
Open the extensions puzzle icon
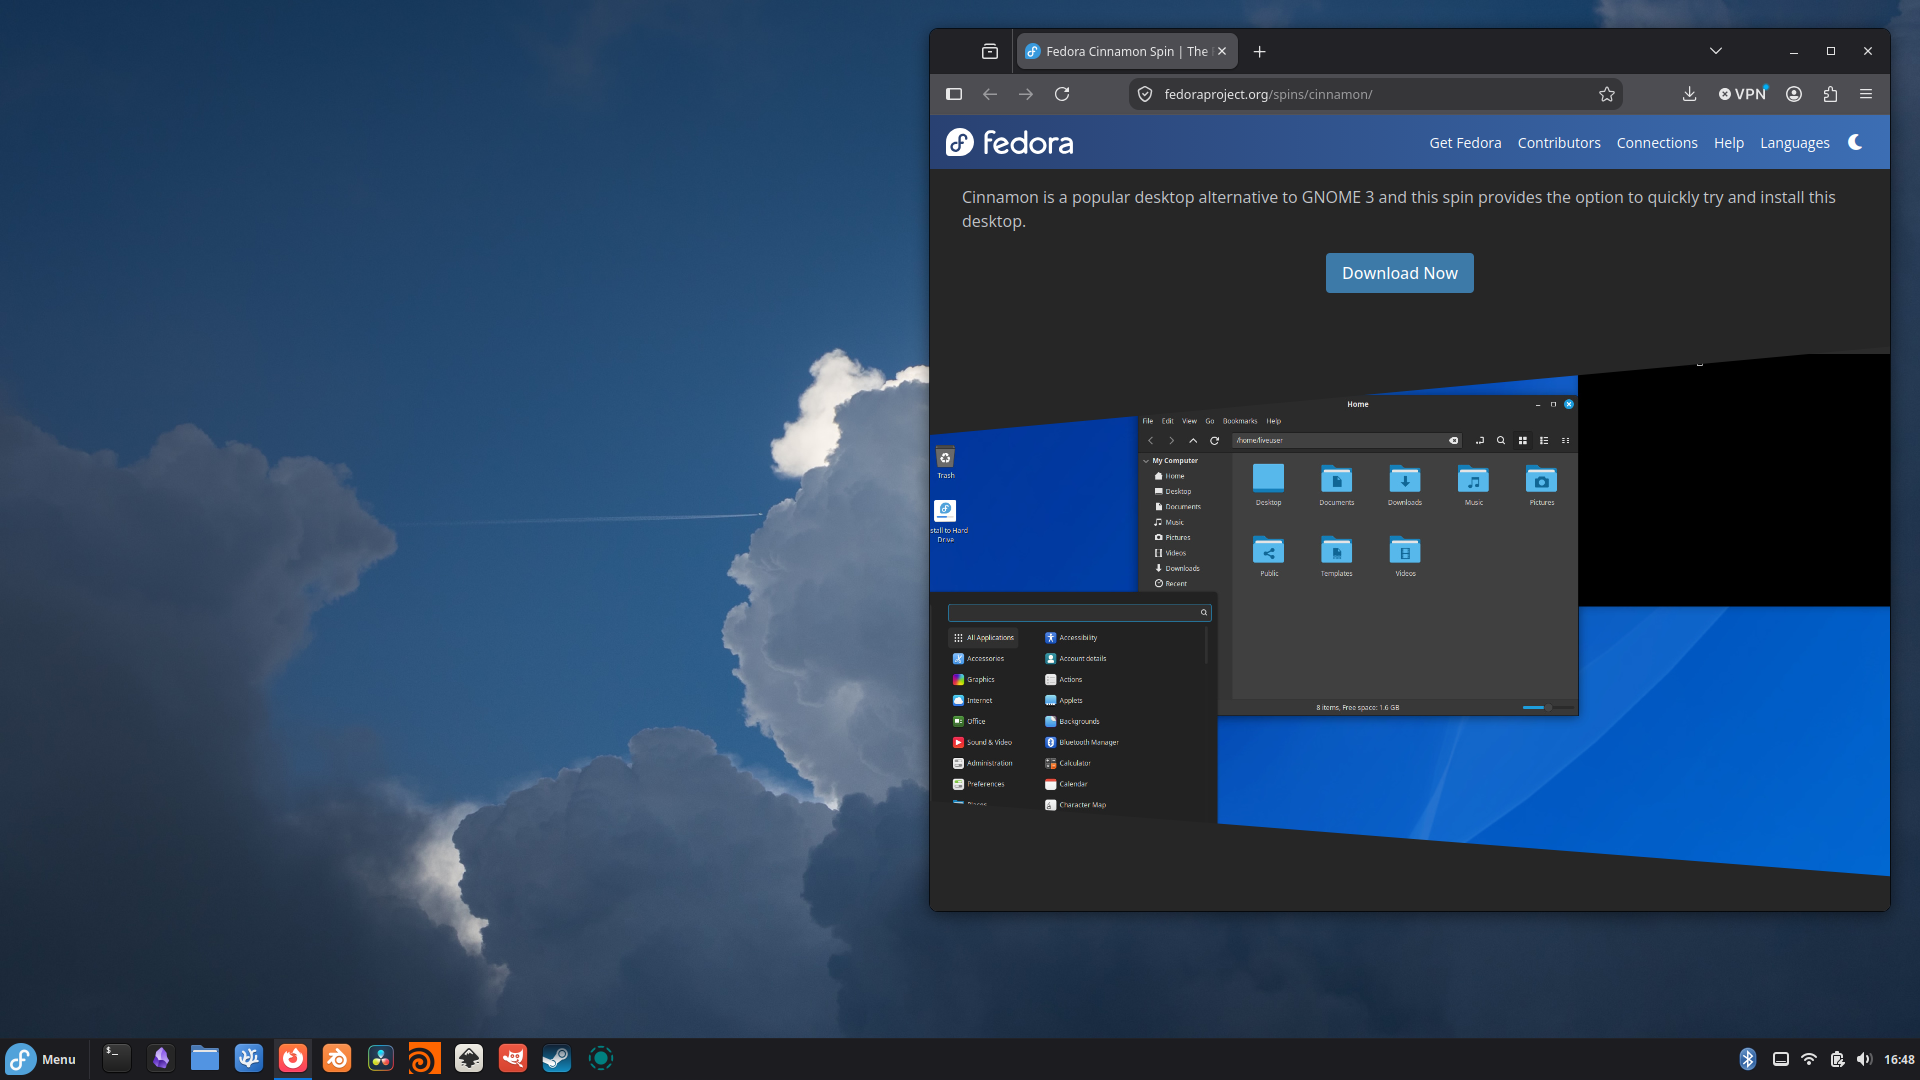point(1830,94)
